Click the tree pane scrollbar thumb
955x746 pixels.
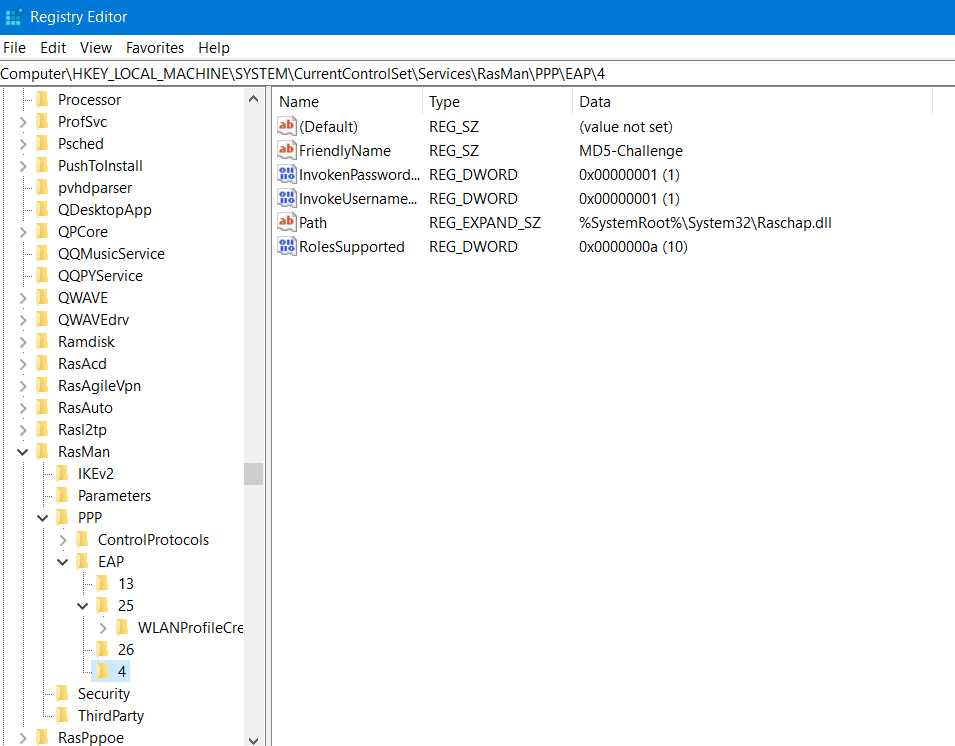pos(254,473)
